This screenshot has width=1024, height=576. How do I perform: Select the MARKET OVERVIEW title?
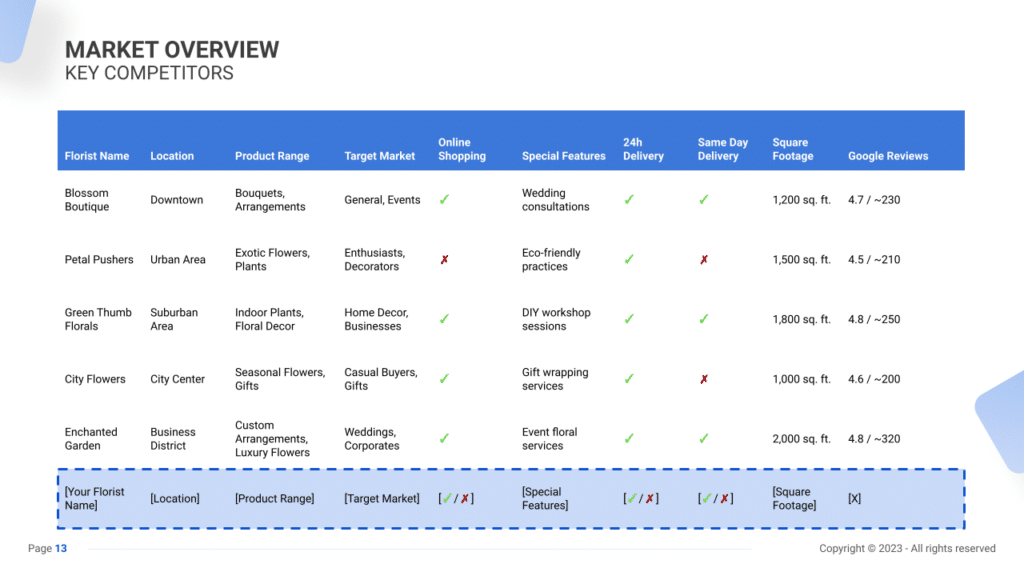click(172, 50)
